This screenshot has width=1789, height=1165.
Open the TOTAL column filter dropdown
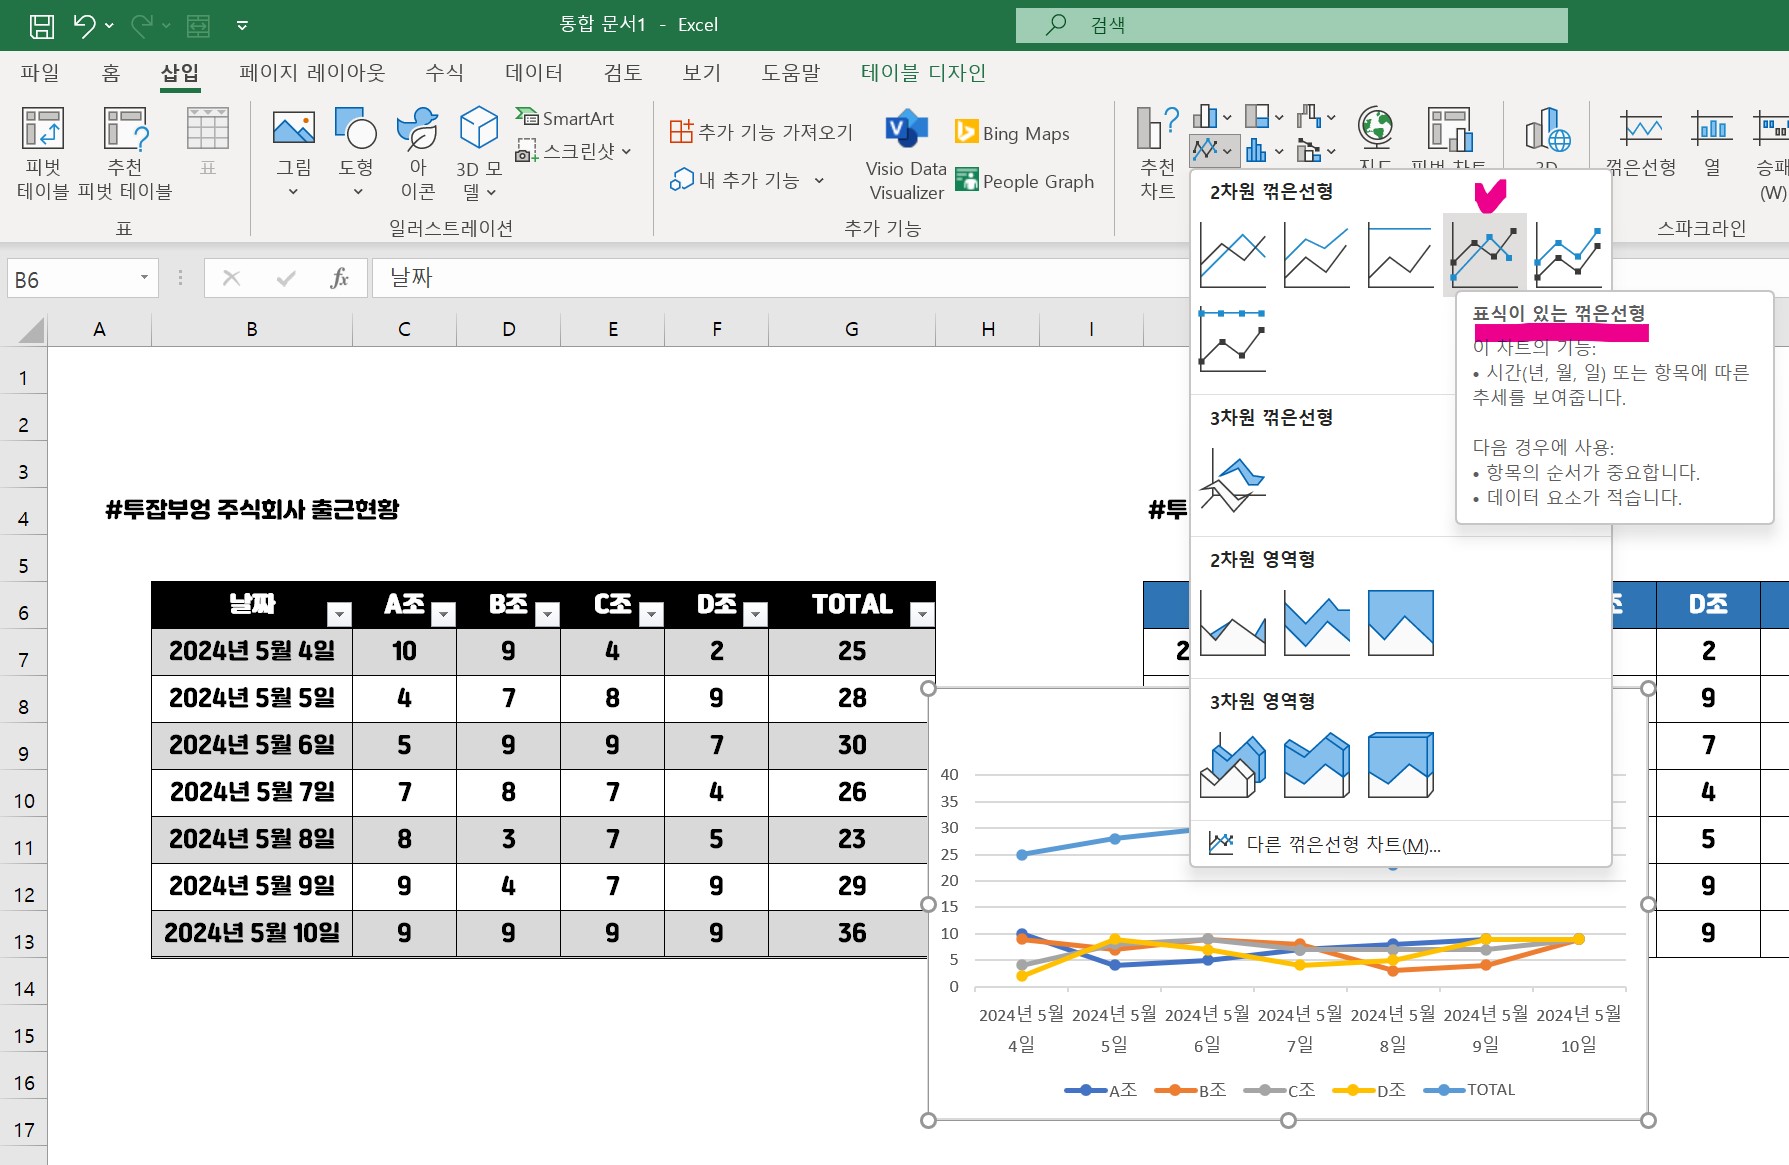[923, 614]
